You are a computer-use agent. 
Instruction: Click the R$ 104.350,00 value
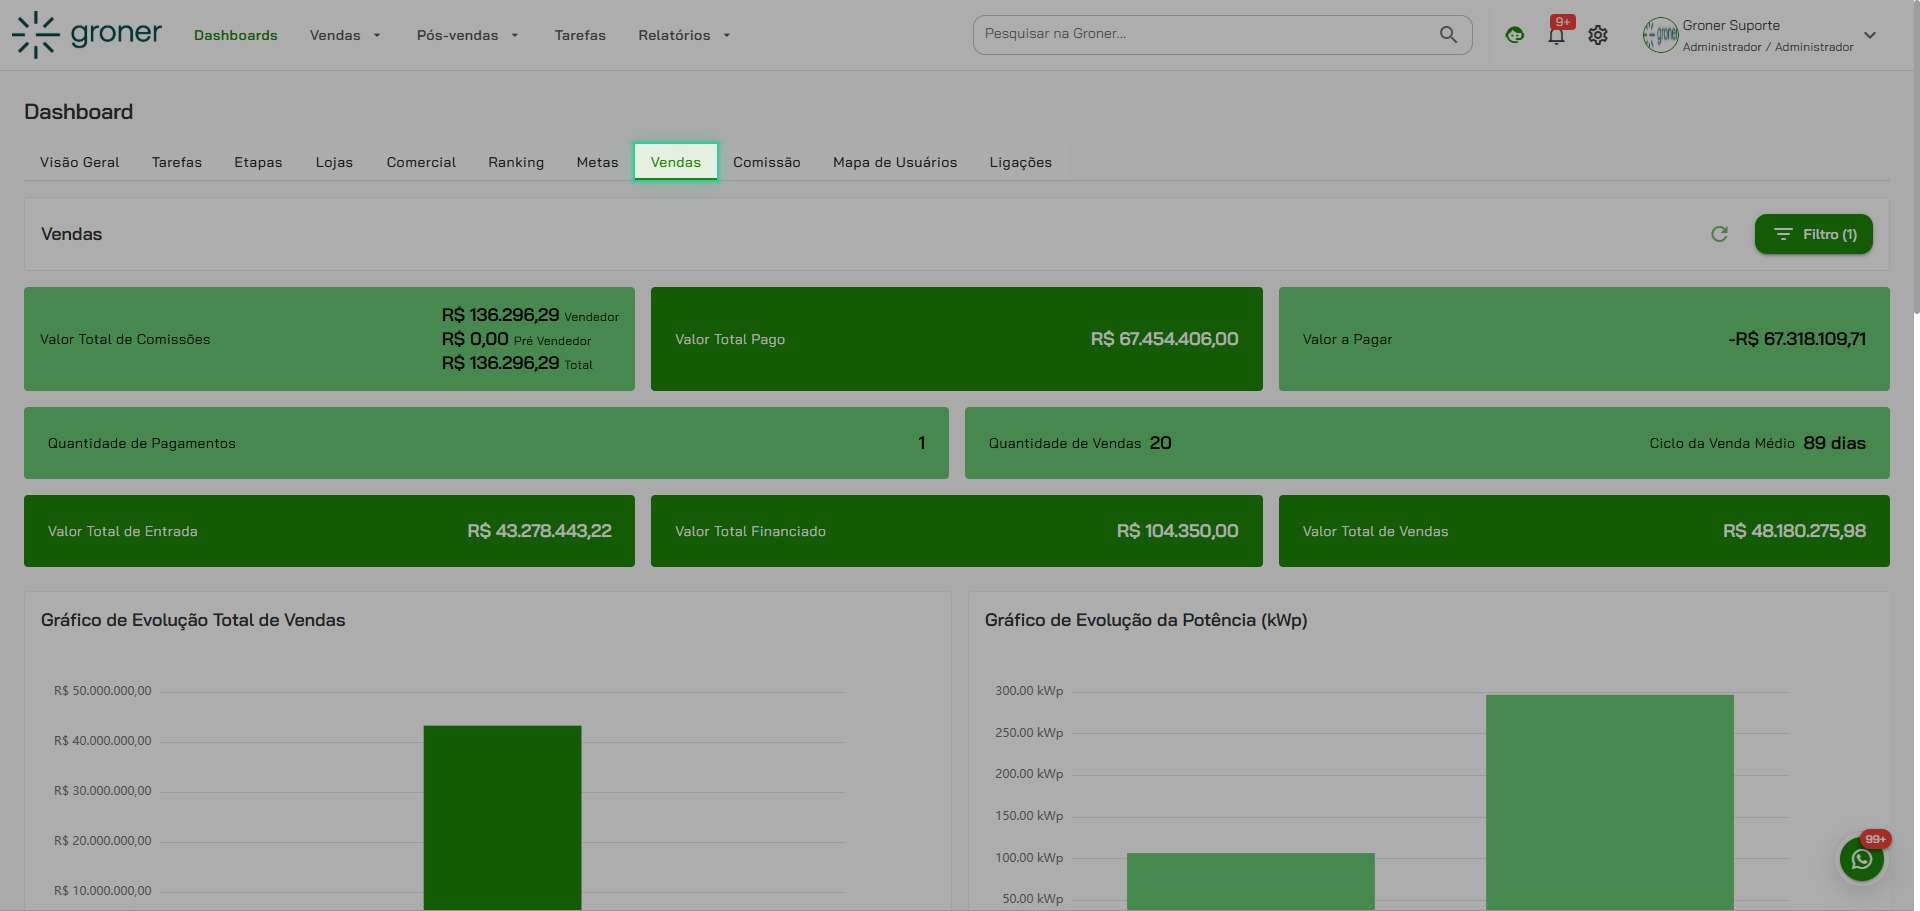[1177, 531]
